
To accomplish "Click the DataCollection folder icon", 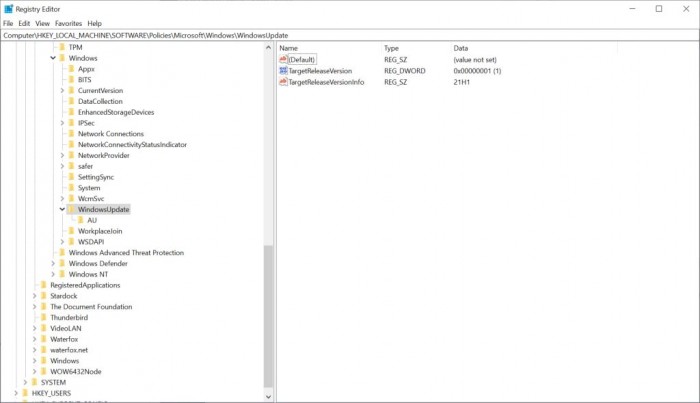I will 71,101.
